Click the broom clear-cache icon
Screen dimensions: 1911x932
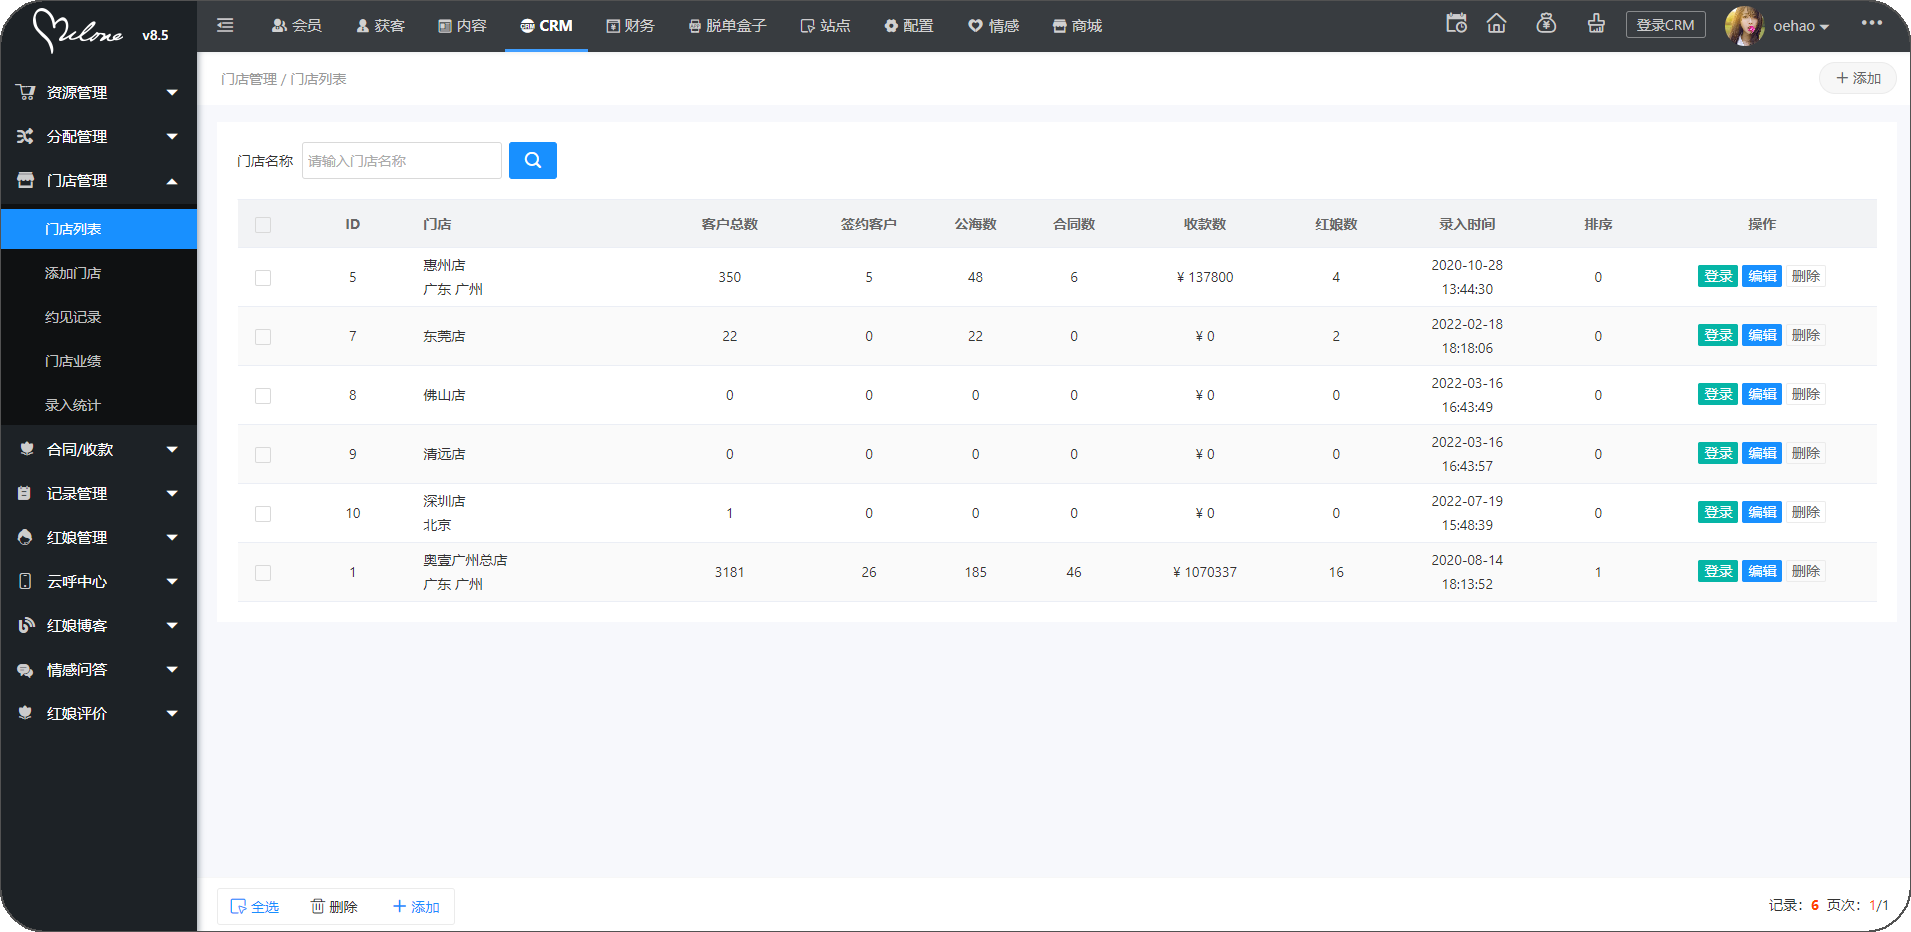pos(1596,24)
